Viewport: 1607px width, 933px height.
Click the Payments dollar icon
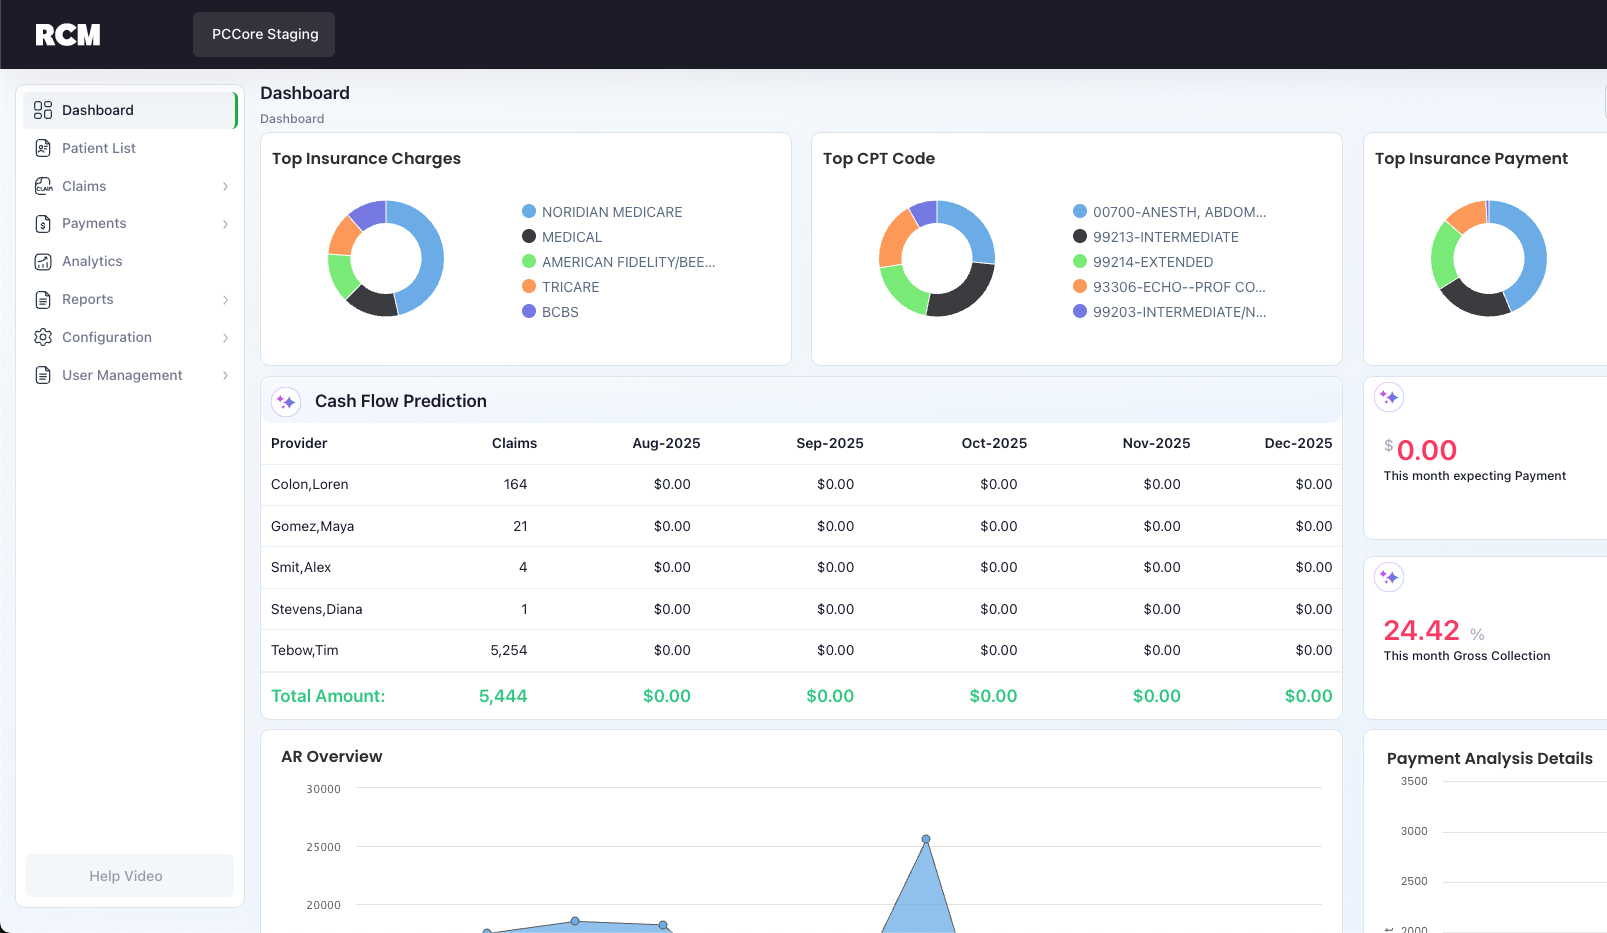pos(43,224)
